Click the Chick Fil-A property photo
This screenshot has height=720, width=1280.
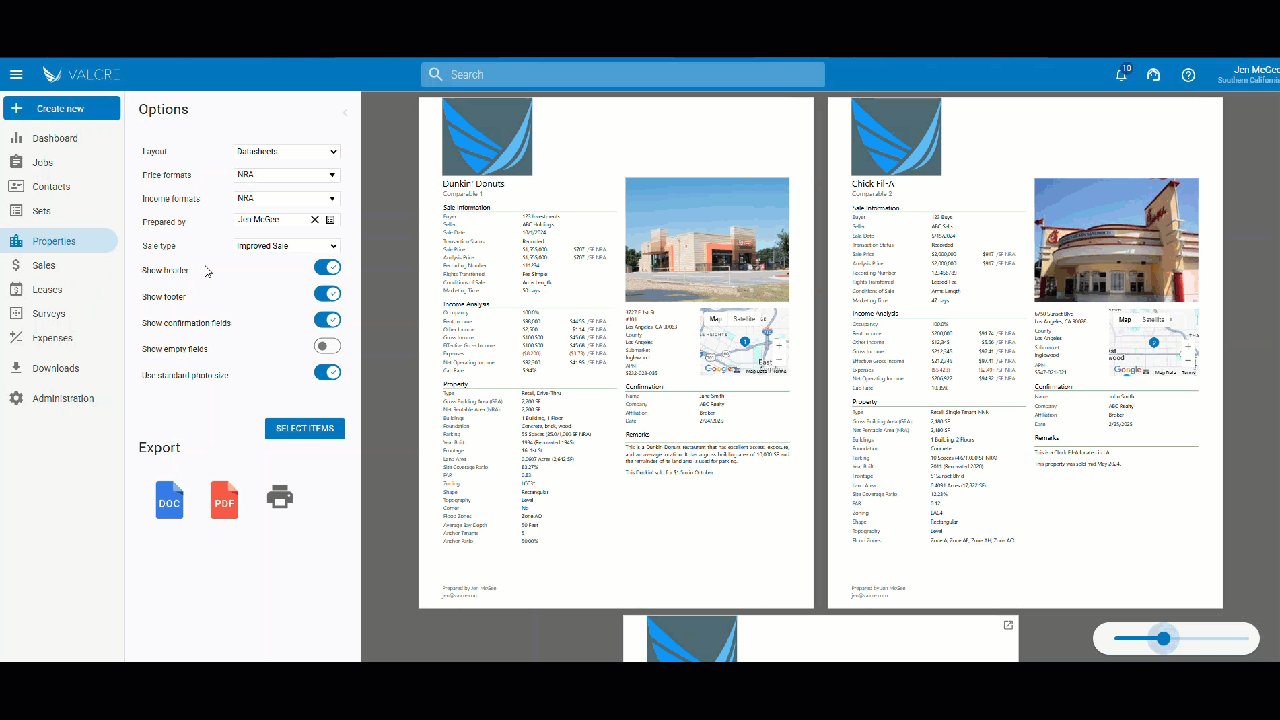[x=1116, y=241]
